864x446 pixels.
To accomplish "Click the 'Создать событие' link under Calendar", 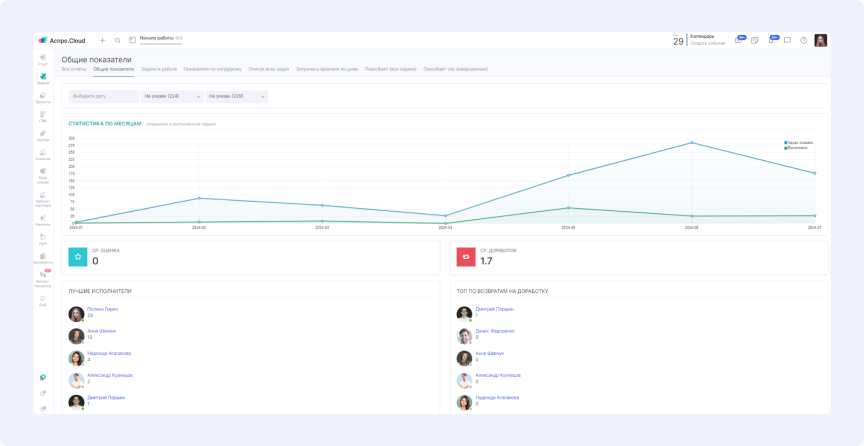I will (708, 43).
